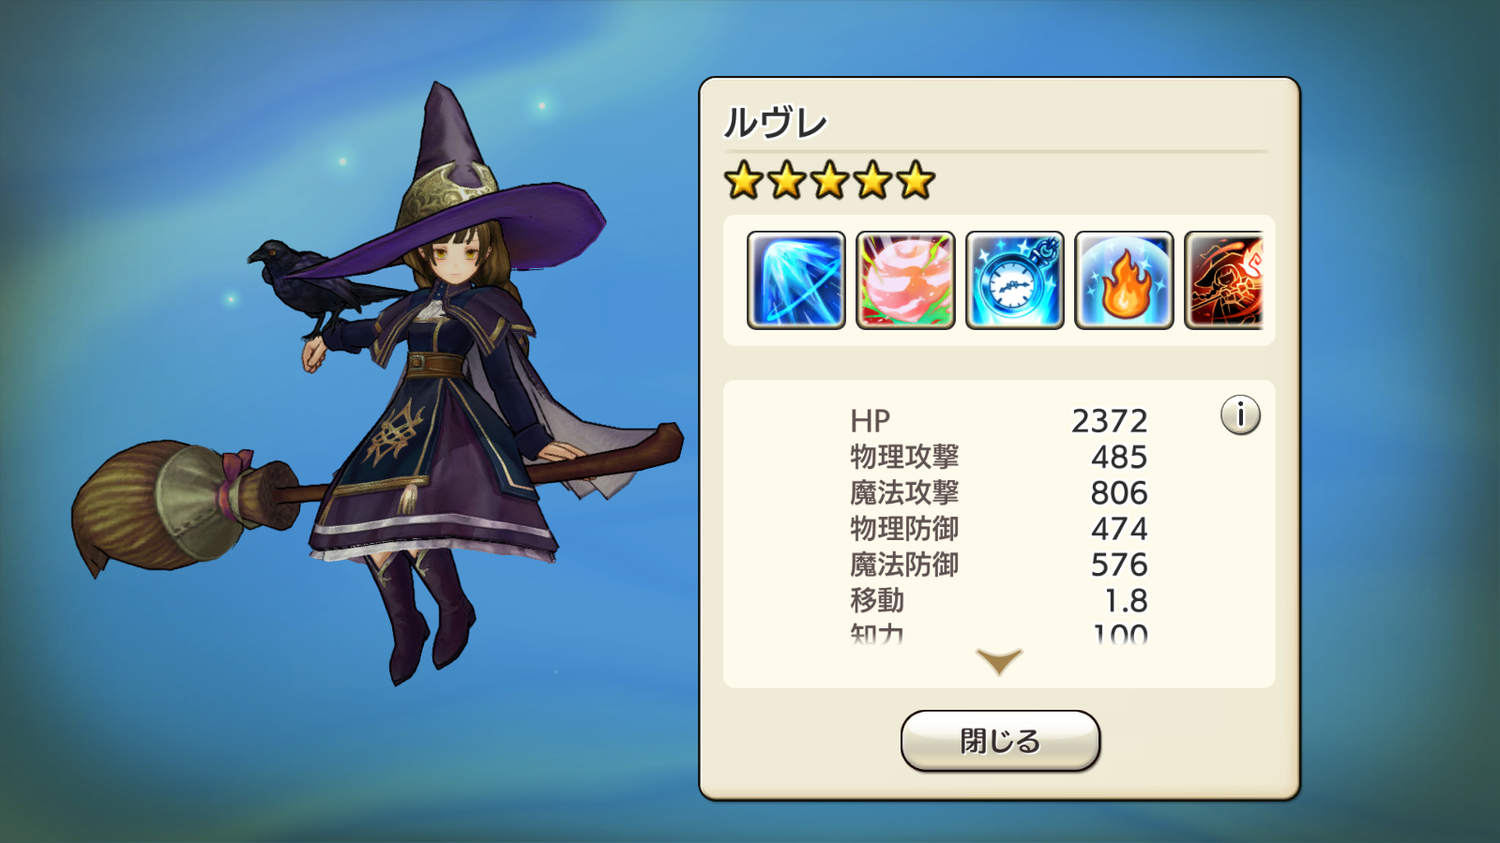Select the 物理防御 stat row
This screenshot has width=1500, height=843.
coord(999,529)
